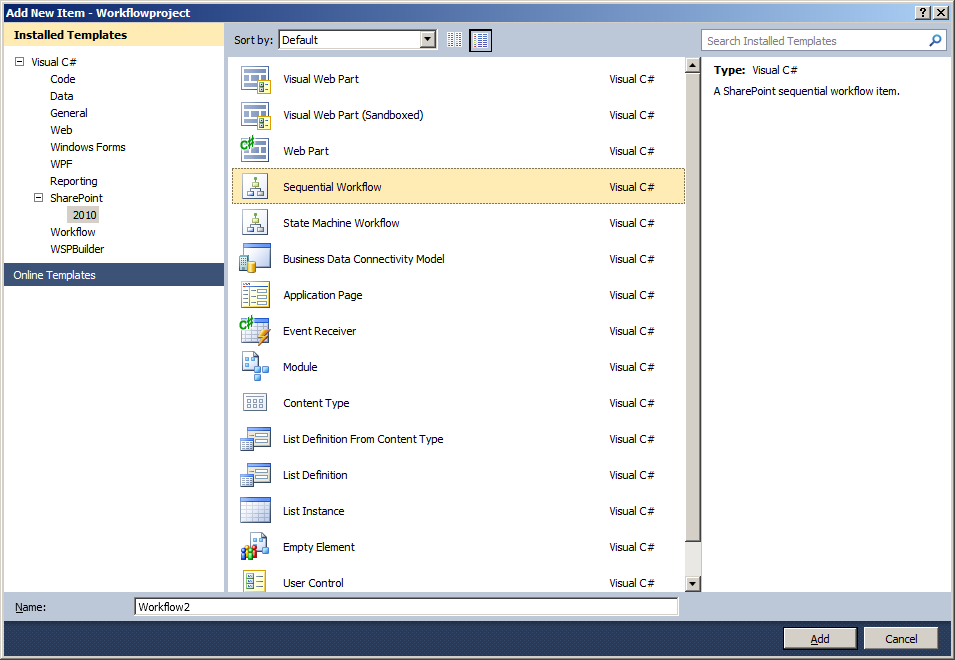Select the Visual C# root node

click(54, 62)
